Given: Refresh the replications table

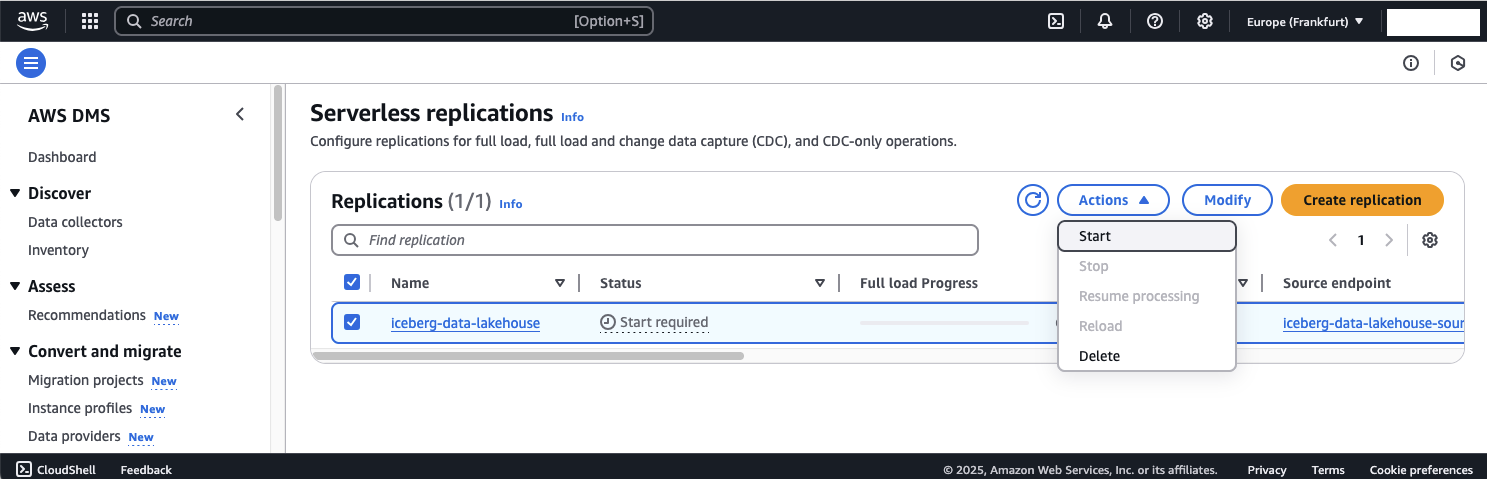Looking at the screenshot, I should click(1033, 200).
